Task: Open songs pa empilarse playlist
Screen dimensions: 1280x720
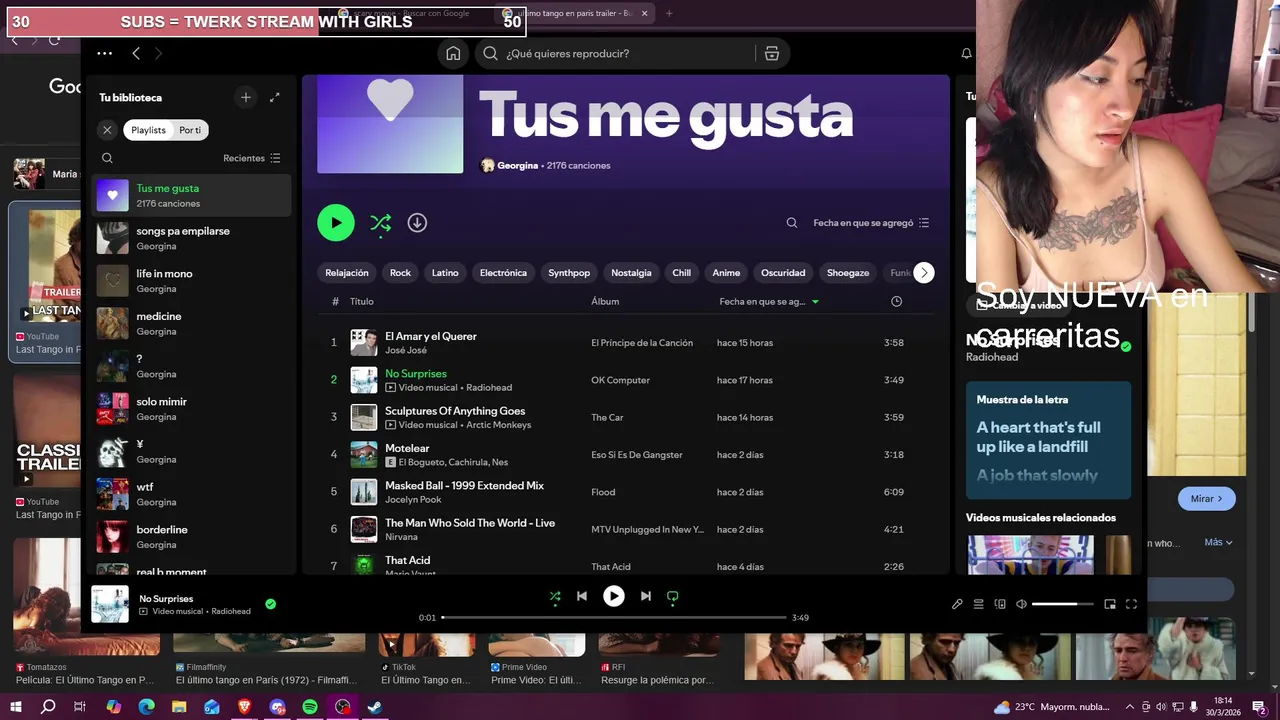Action: pos(192,238)
